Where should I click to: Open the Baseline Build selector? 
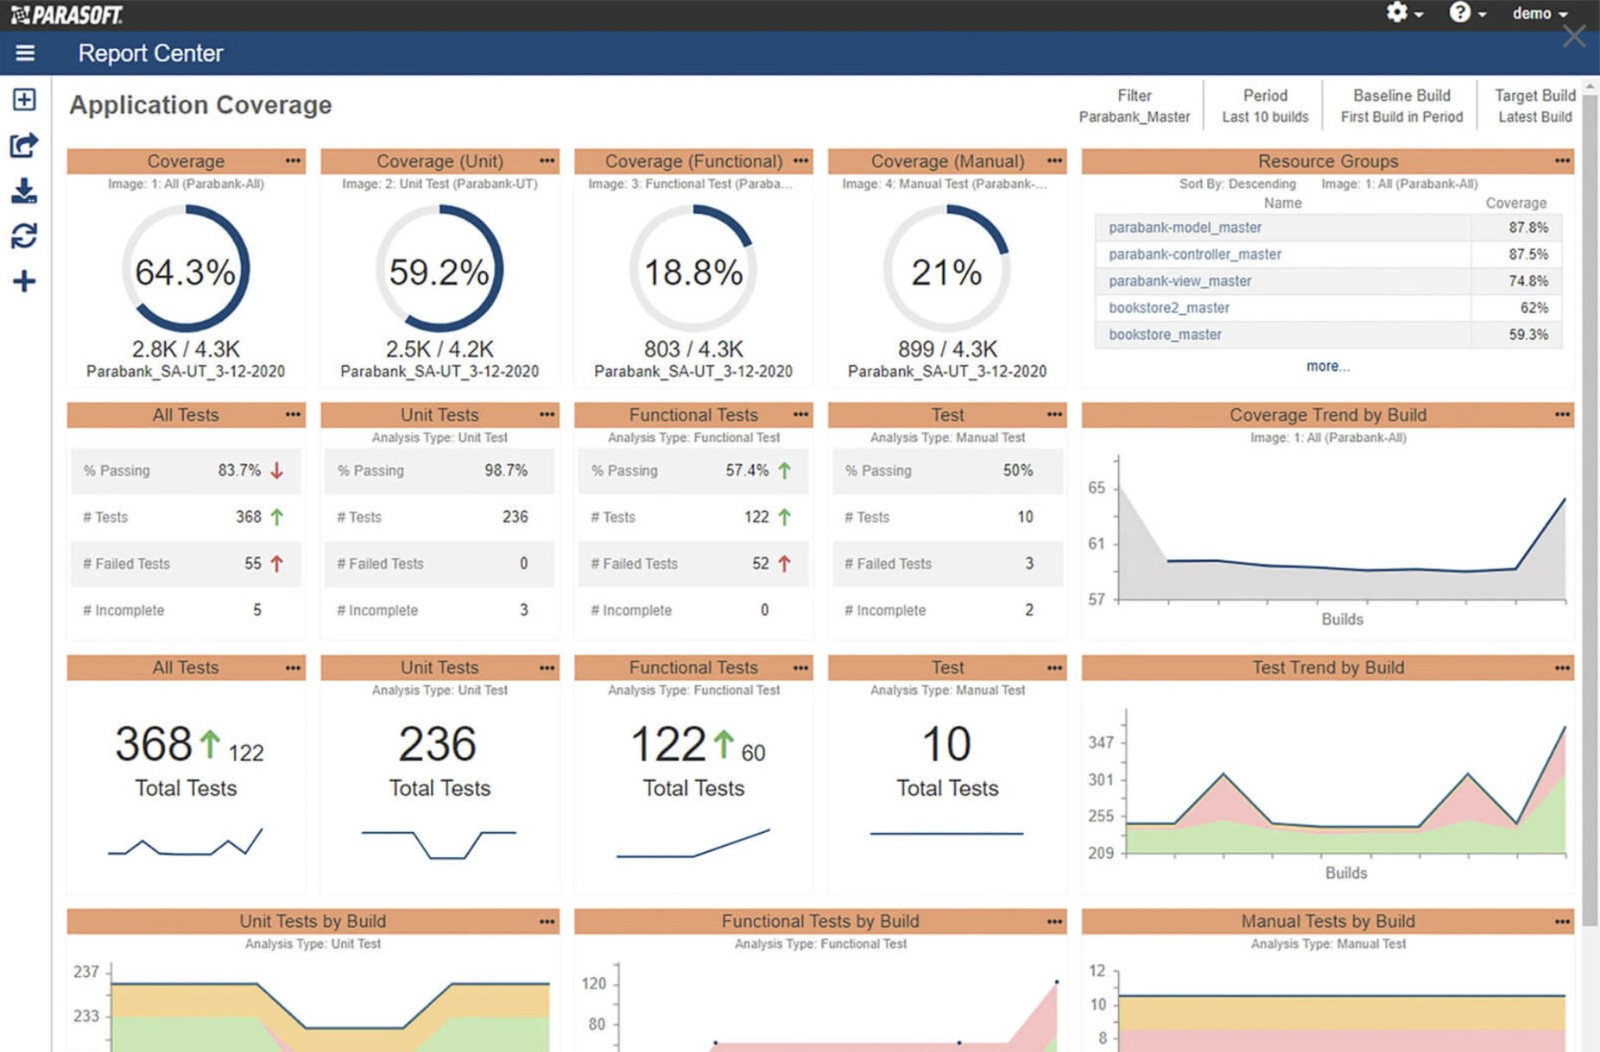point(1401,106)
